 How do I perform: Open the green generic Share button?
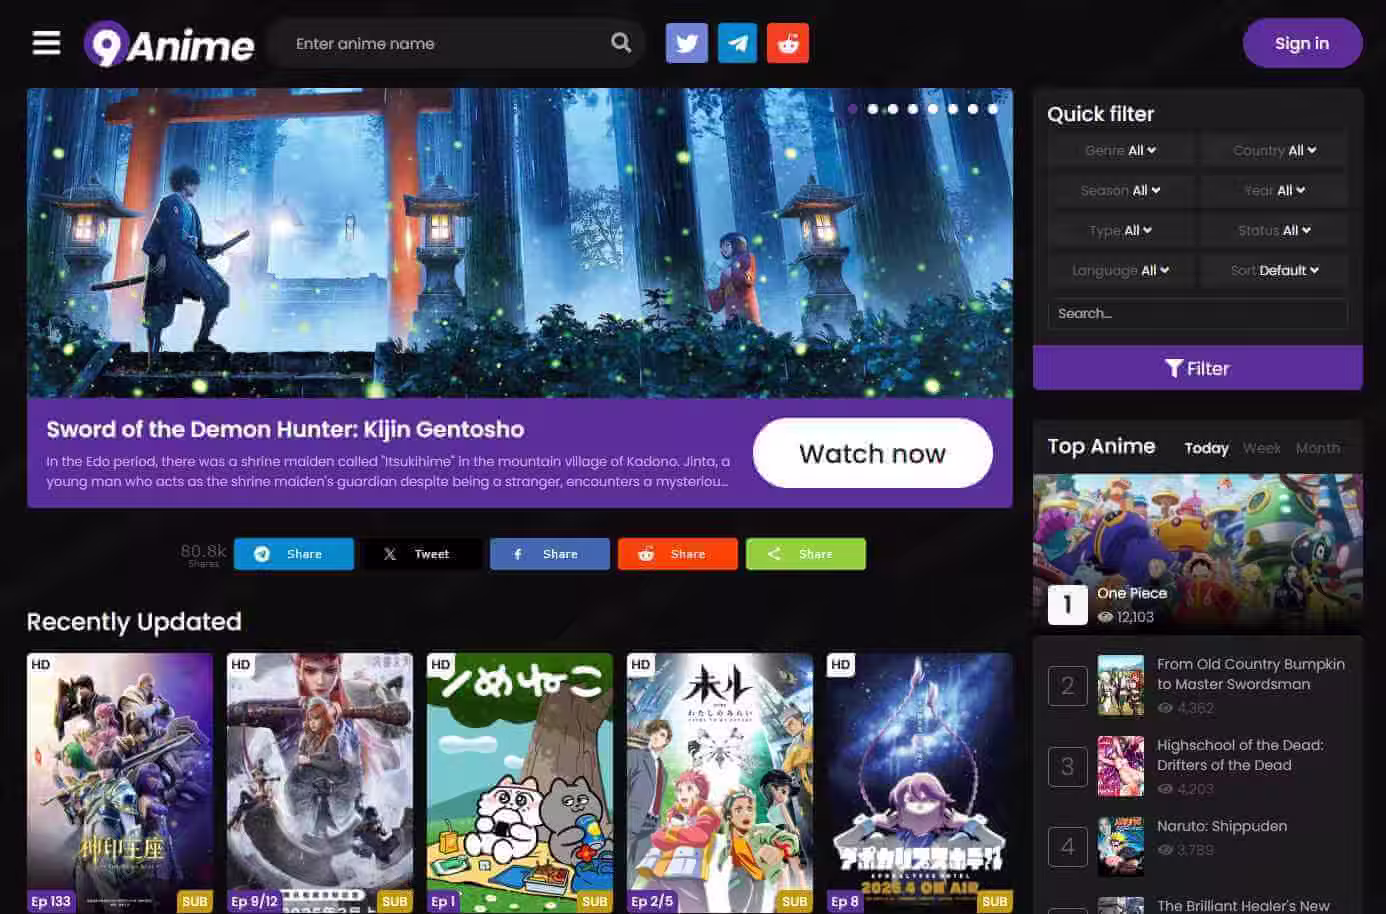(806, 554)
